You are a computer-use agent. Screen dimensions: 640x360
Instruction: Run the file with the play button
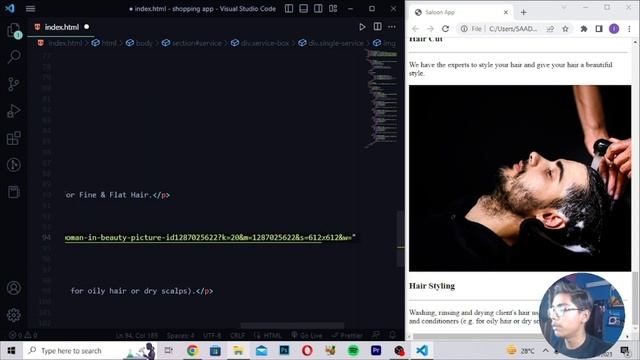tap(362, 27)
